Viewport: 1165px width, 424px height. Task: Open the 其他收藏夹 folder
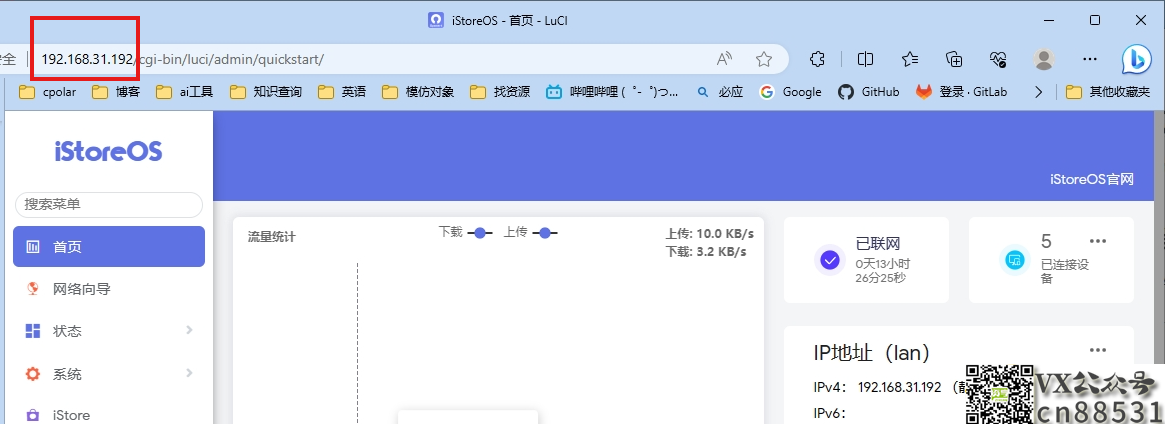1108,92
